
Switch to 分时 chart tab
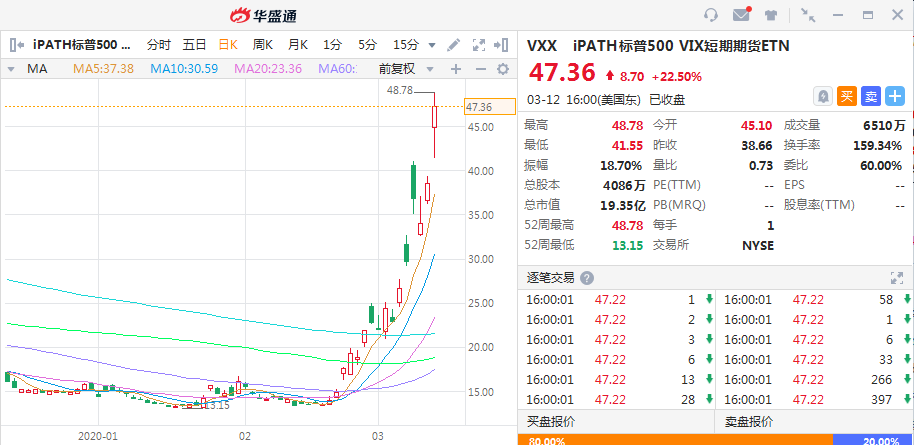click(159, 45)
